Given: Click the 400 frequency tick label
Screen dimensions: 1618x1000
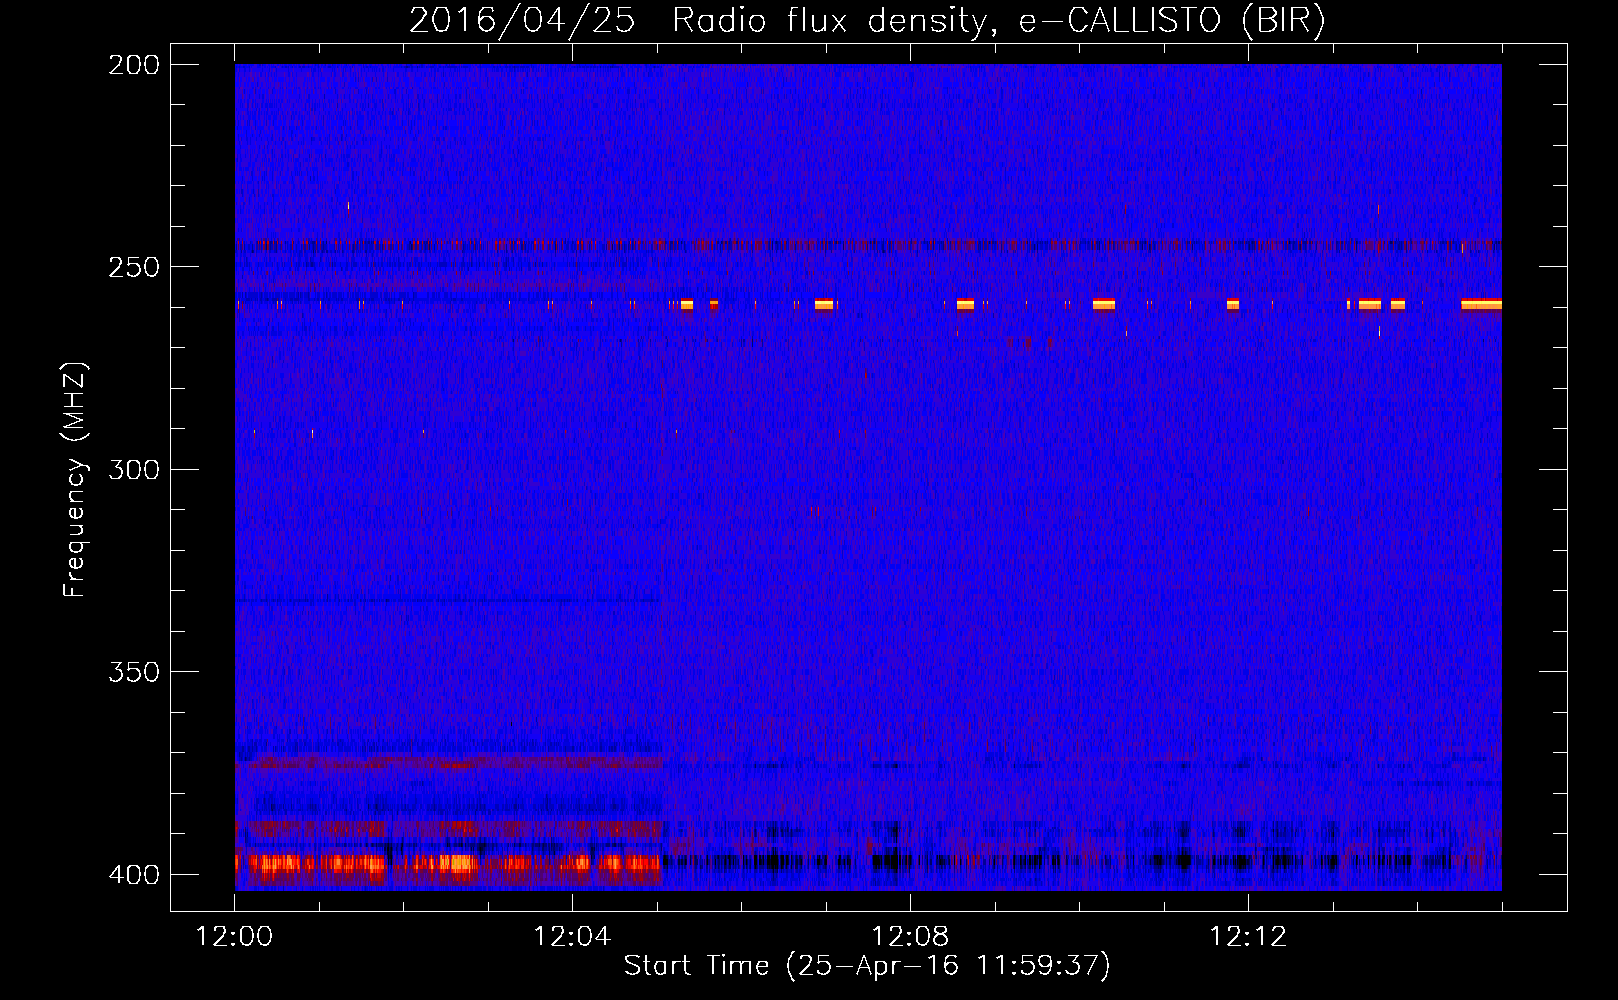Looking at the screenshot, I should (x=134, y=875).
